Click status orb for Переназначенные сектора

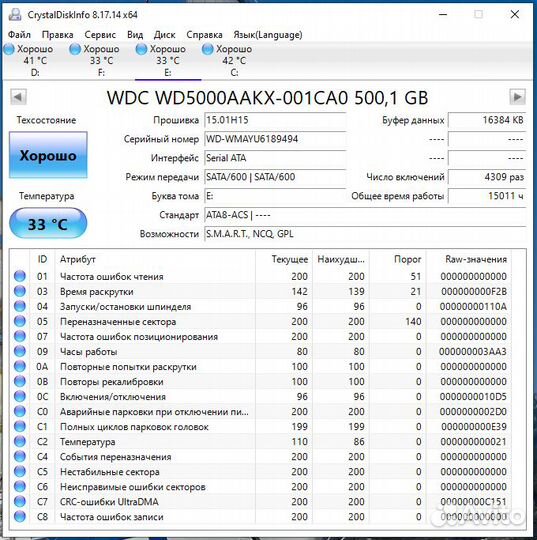point(20,321)
